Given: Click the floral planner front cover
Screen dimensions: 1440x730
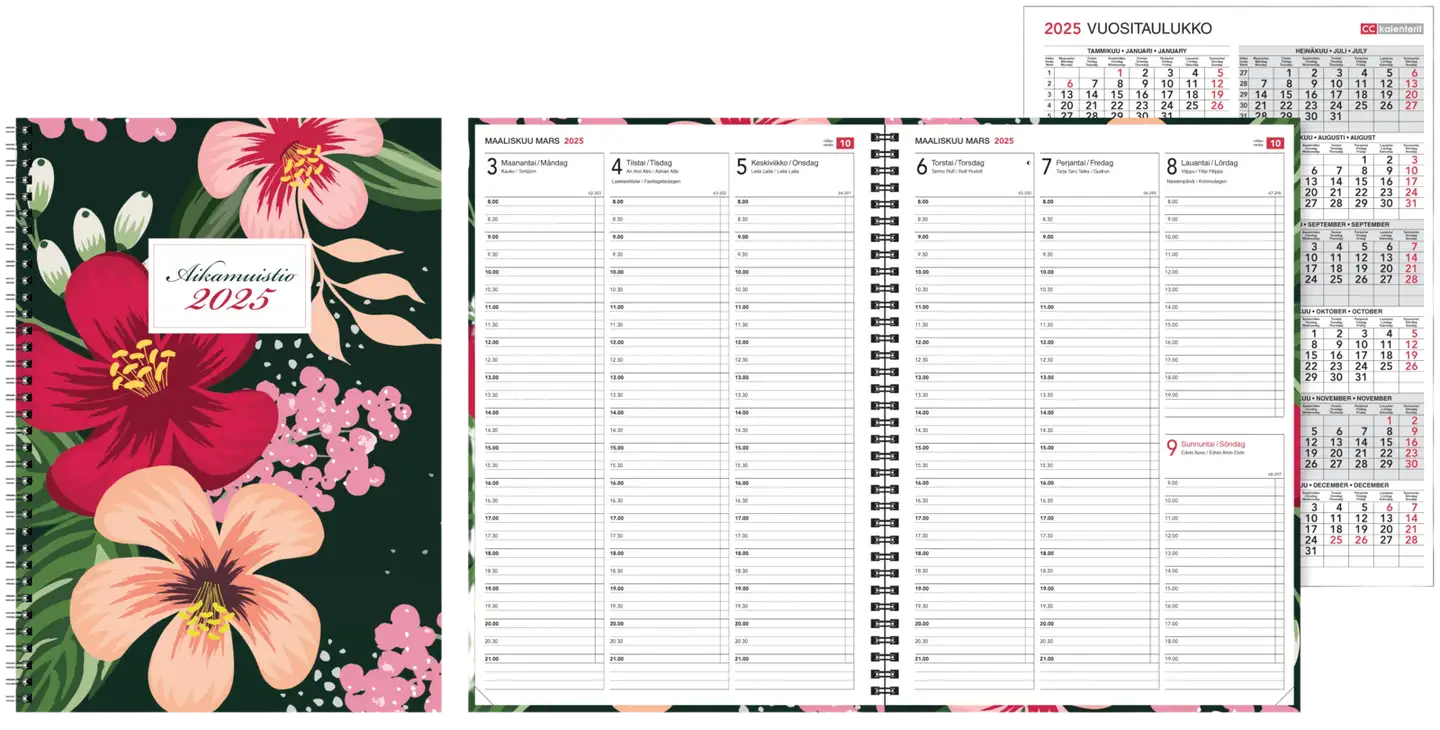Looking at the screenshot, I should 229,415.
